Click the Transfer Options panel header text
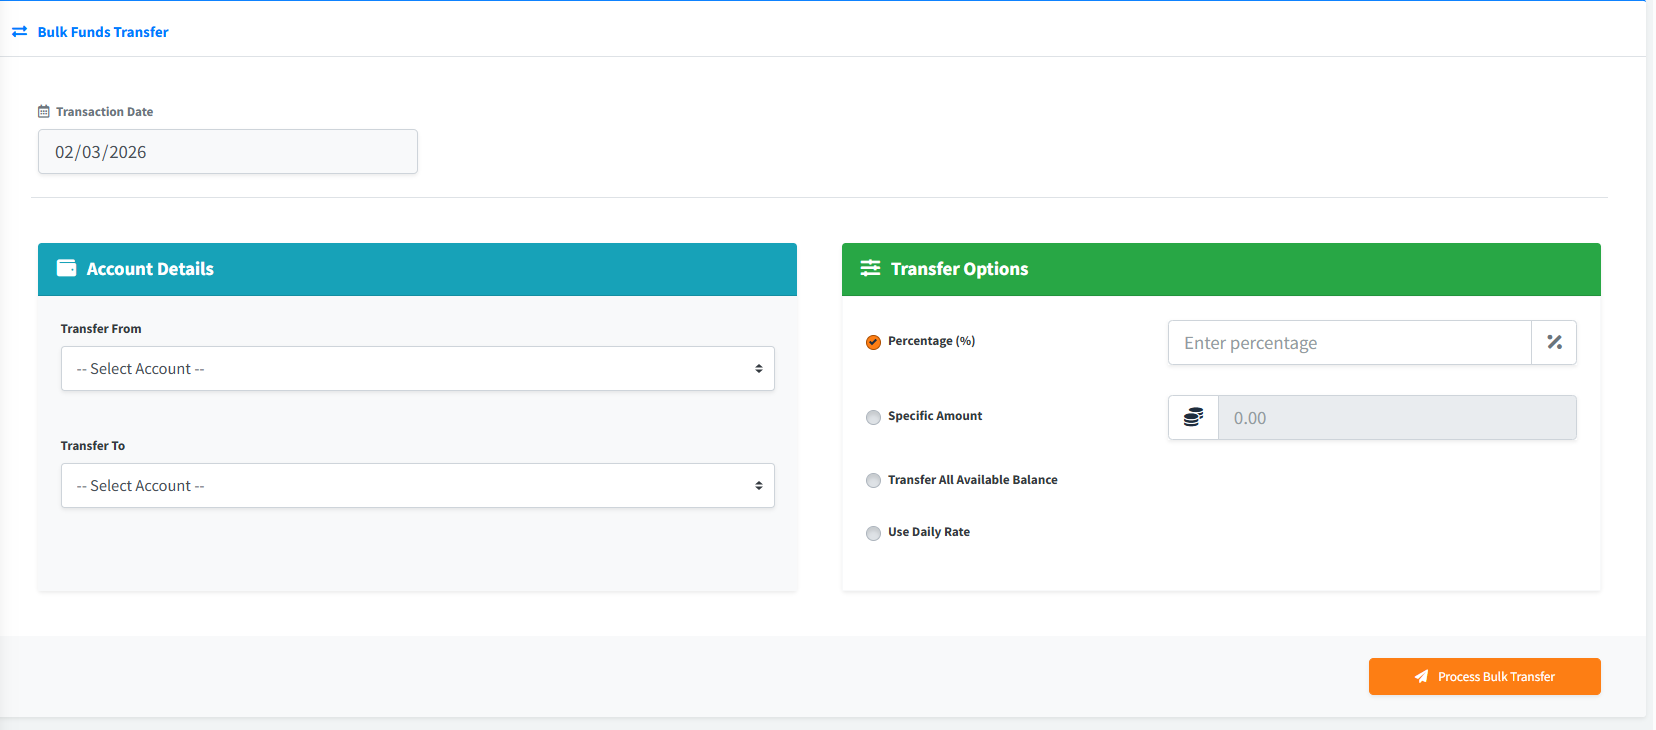This screenshot has width=1656, height=730. [959, 269]
